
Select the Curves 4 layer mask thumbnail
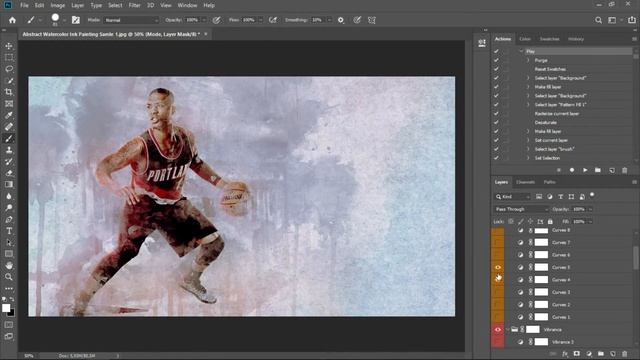tap(541, 280)
